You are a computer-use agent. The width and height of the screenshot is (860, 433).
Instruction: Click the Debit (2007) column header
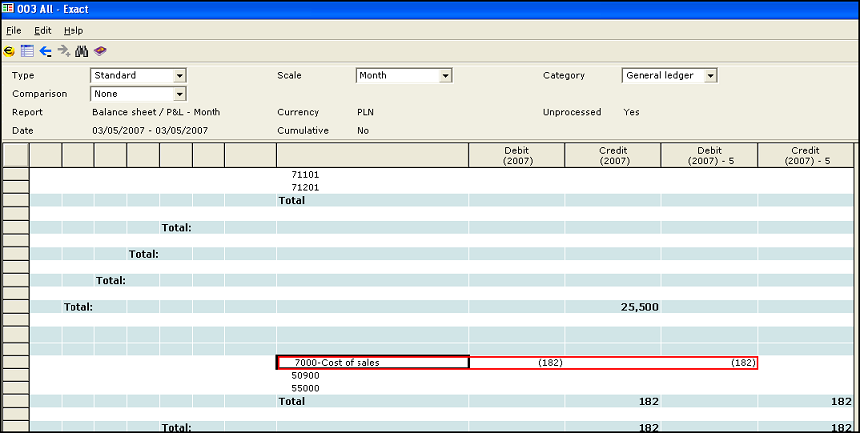517,155
